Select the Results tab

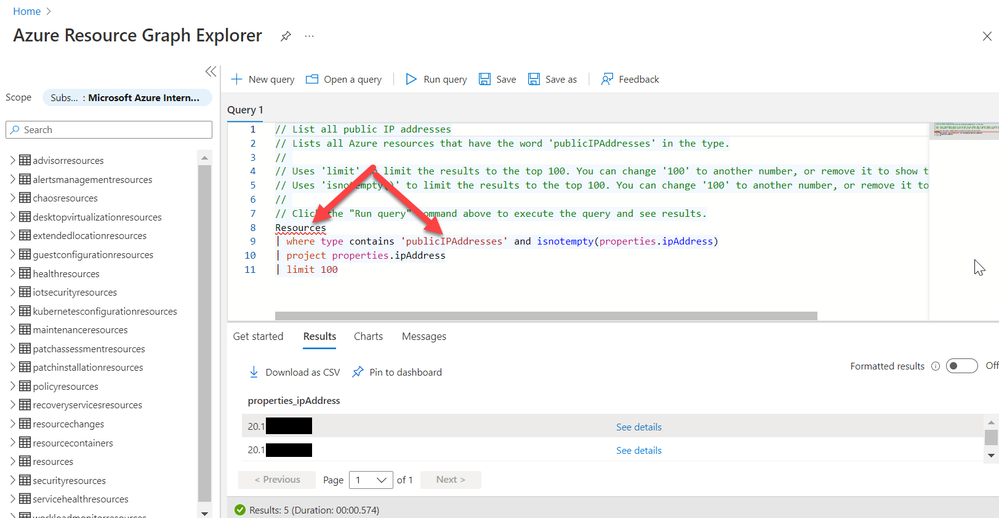(319, 336)
